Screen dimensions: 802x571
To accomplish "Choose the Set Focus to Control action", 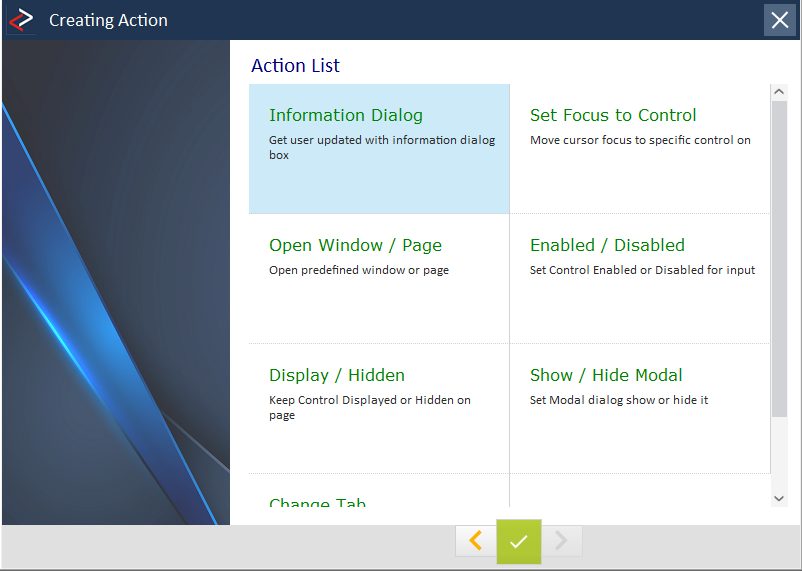I will click(640, 148).
